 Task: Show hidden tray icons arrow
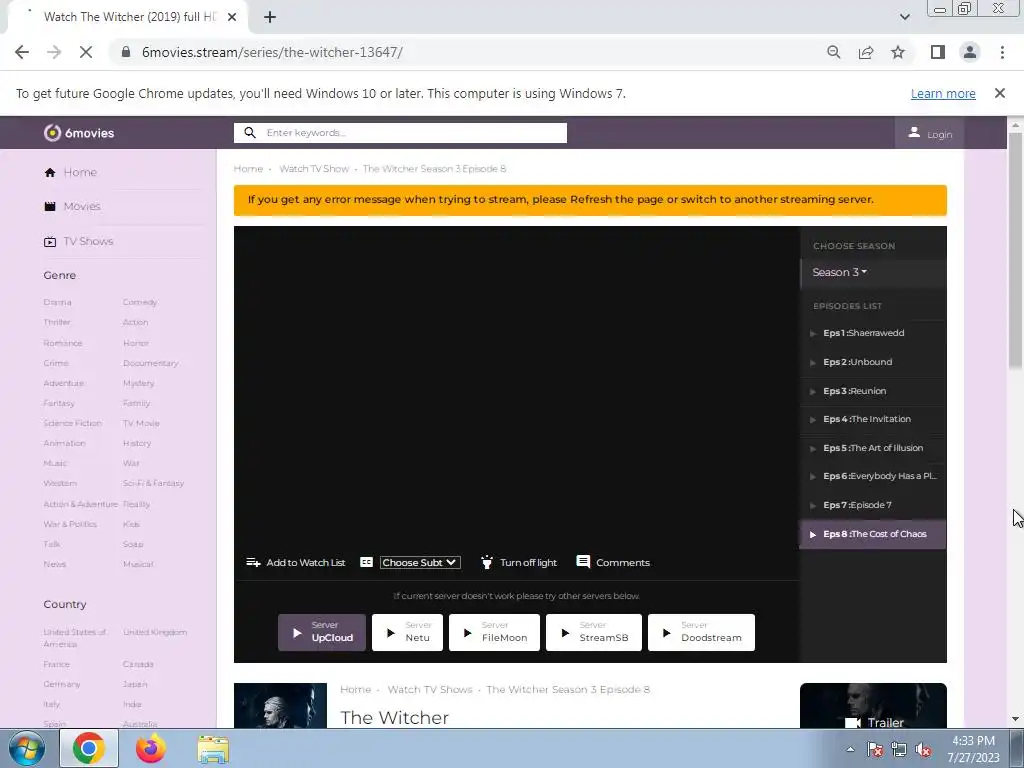click(x=850, y=750)
